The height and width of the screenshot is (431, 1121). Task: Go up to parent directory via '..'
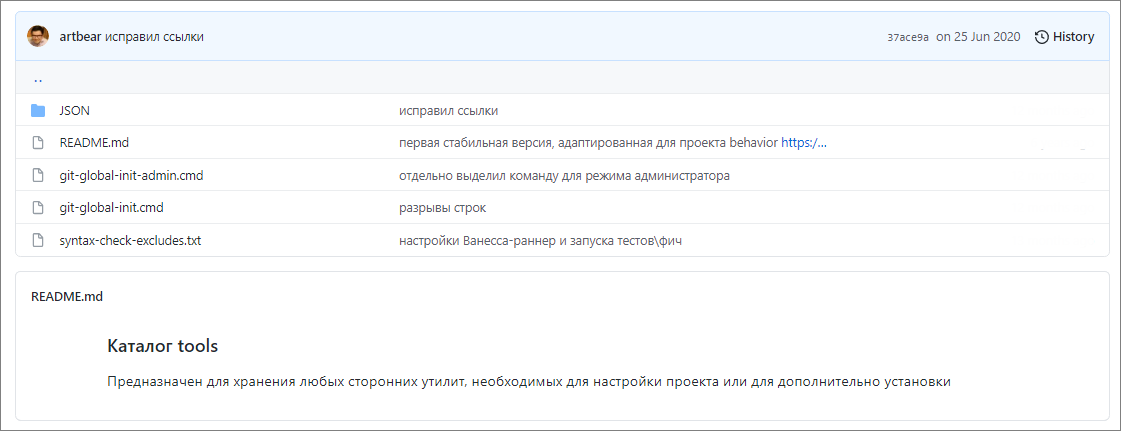click(x=38, y=78)
